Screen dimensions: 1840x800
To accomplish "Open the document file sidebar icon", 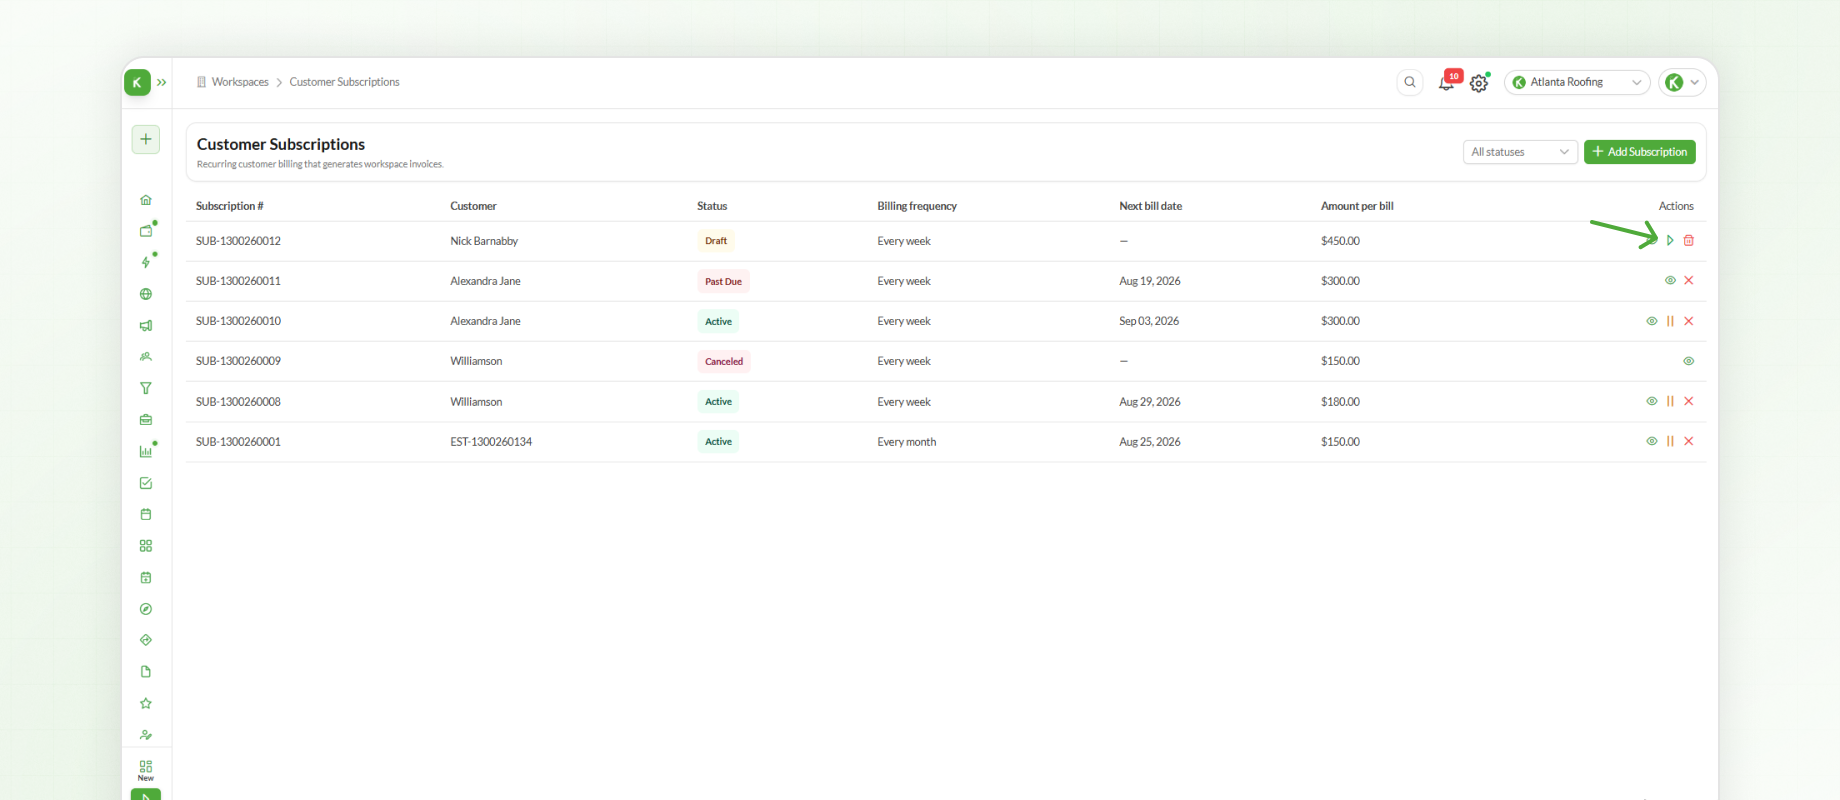I will (146, 672).
